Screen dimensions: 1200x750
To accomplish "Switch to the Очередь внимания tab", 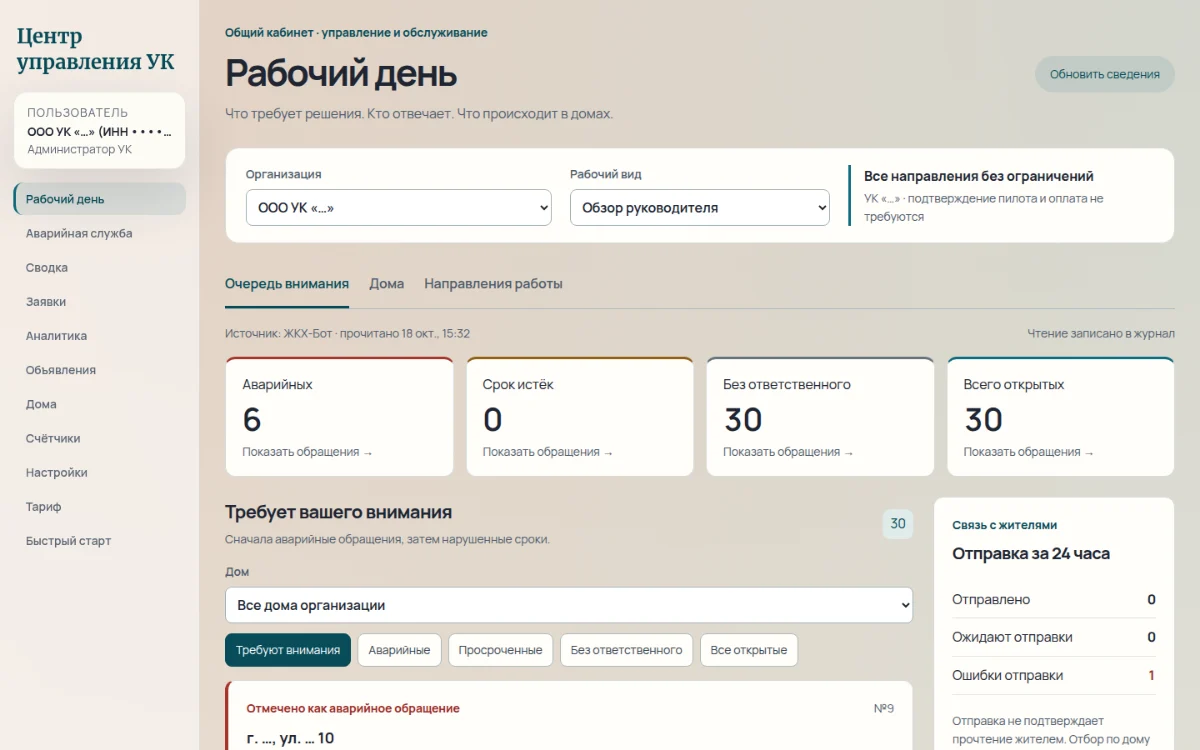I will pos(287,284).
